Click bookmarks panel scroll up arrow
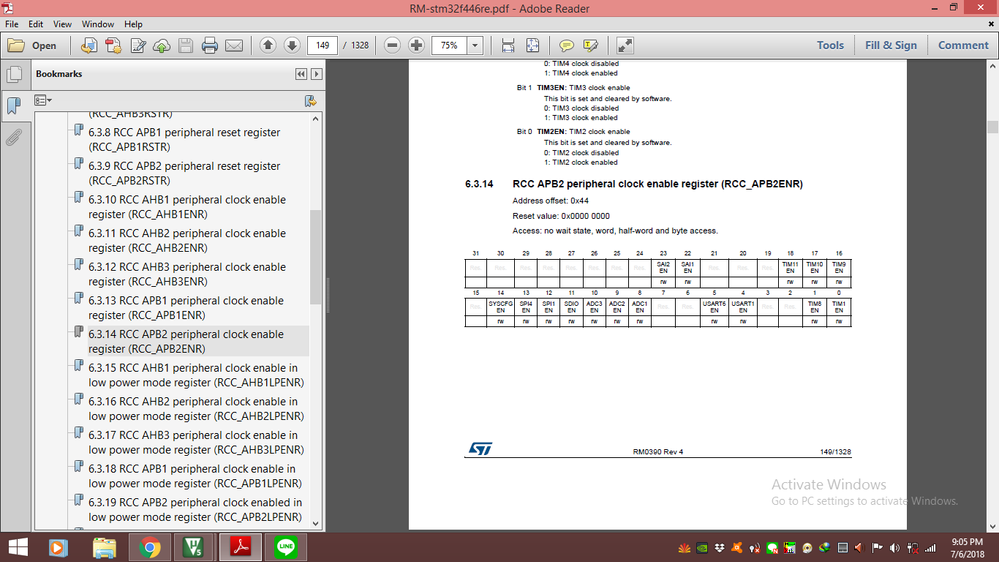The width and height of the screenshot is (999, 562). [315, 119]
